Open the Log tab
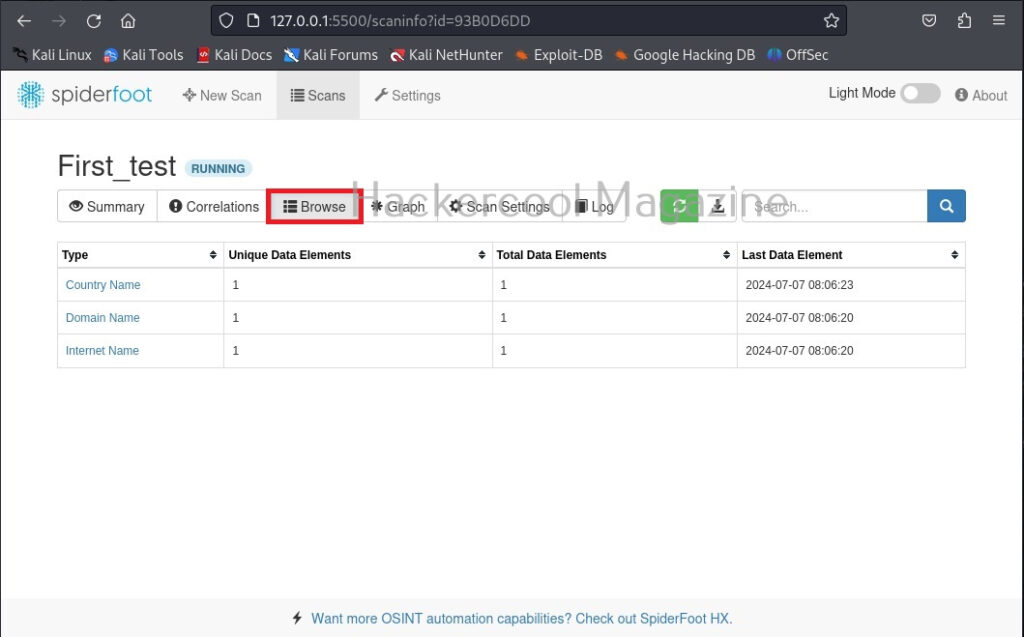This screenshot has width=1024, height=637. 594,206
